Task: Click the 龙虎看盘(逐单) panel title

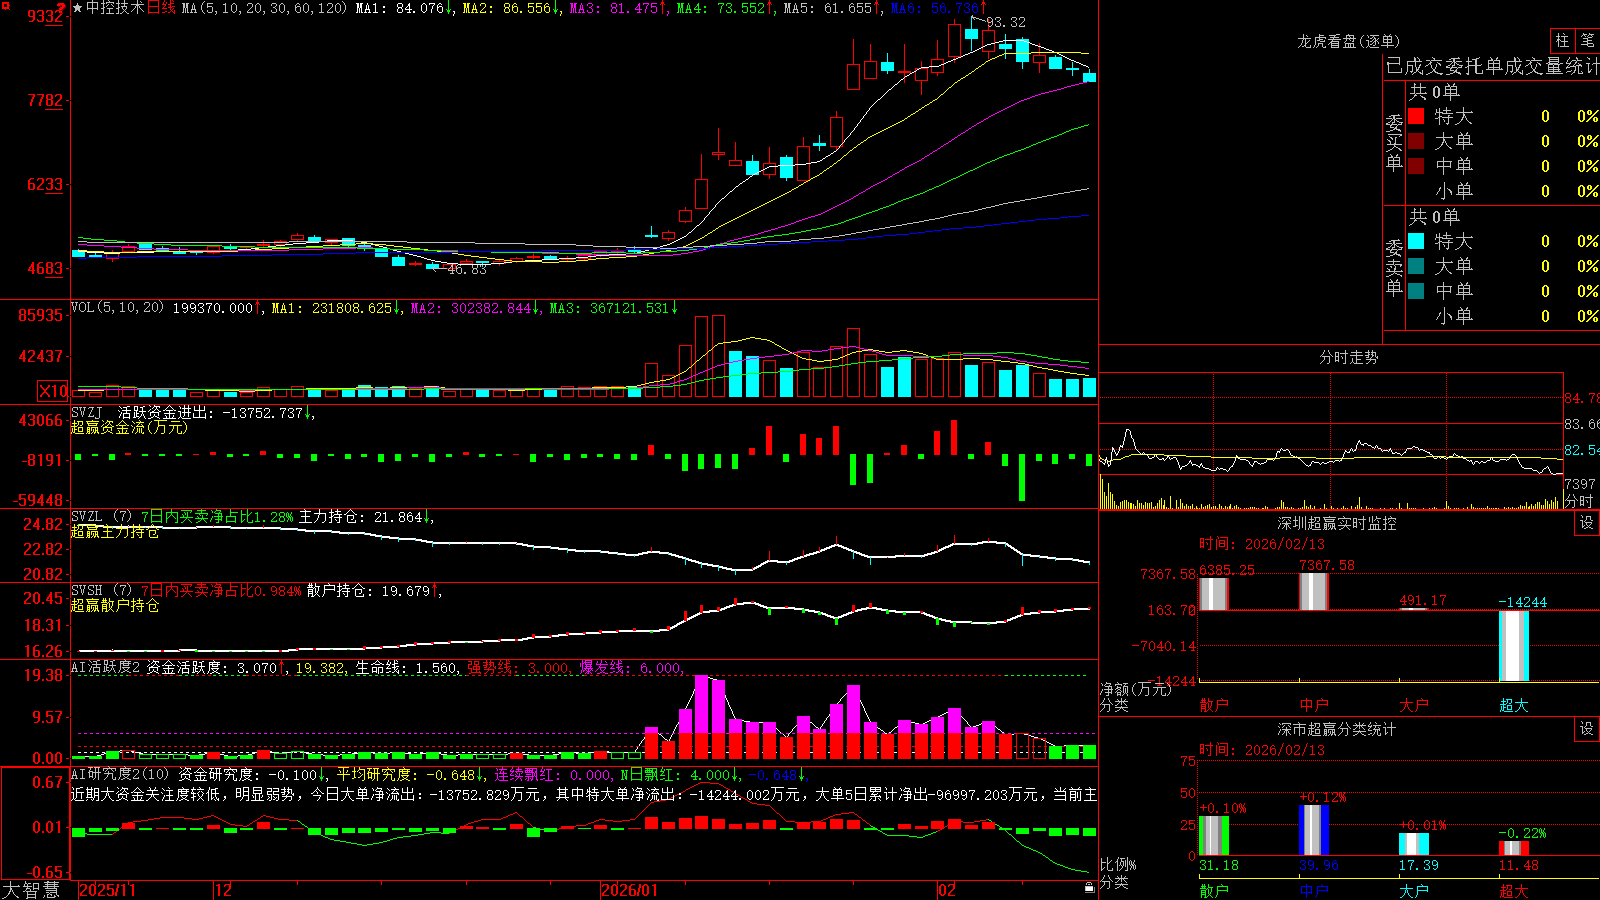Action: pos(1348,41)
